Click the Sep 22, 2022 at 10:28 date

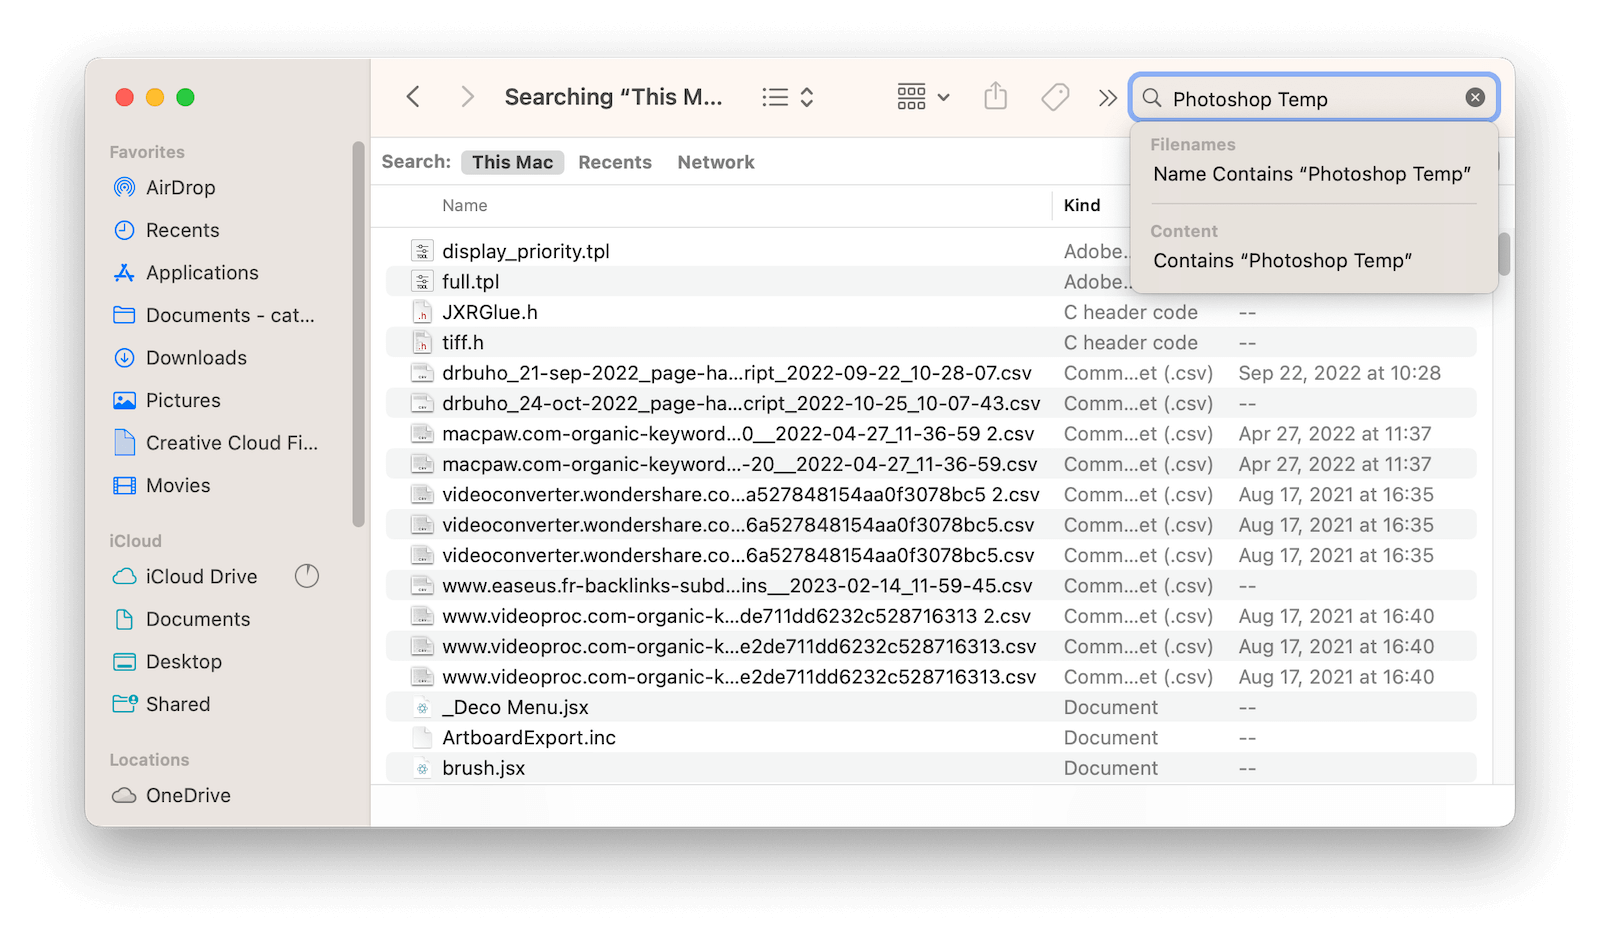(1339, 373)
